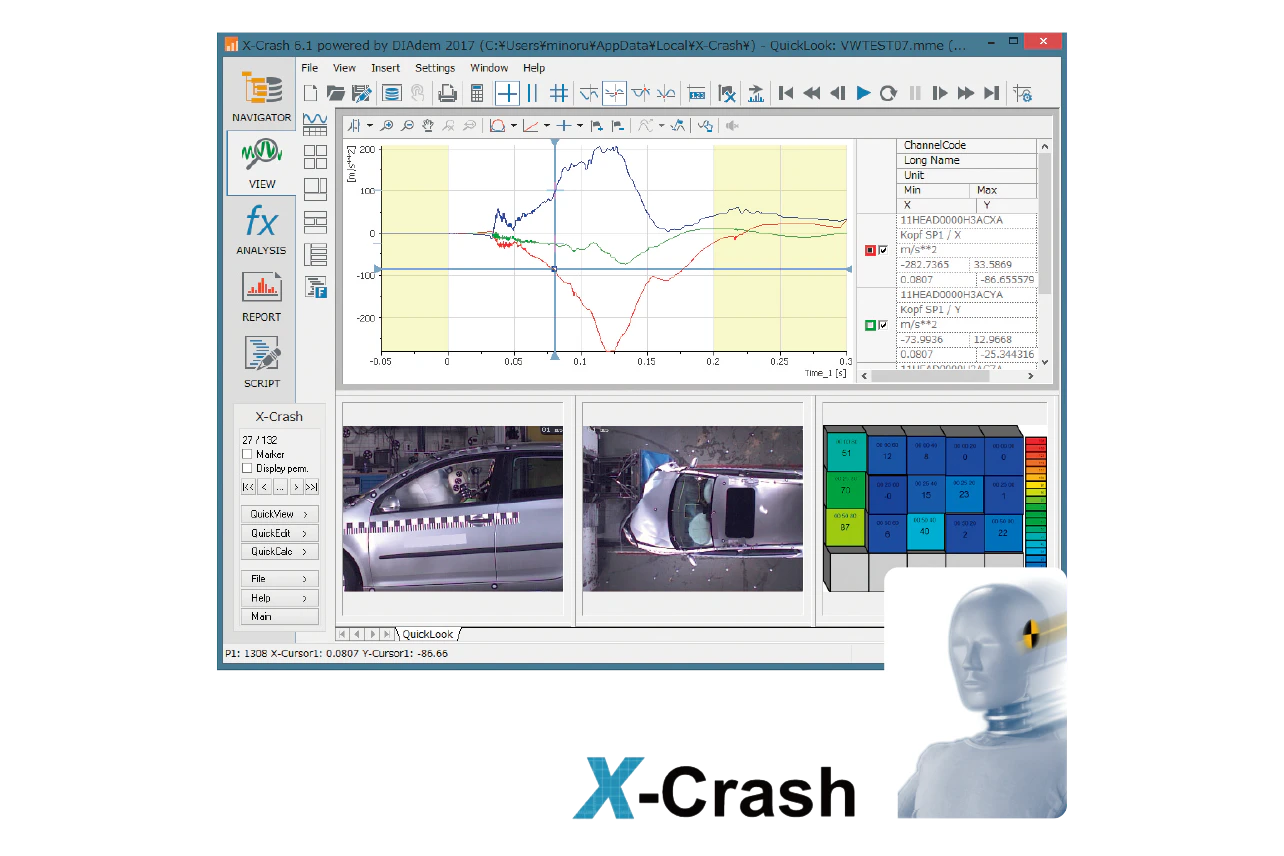Open the NAVIGATOR panel
This screenshot has width=1284, height=856.
point(261,97)
